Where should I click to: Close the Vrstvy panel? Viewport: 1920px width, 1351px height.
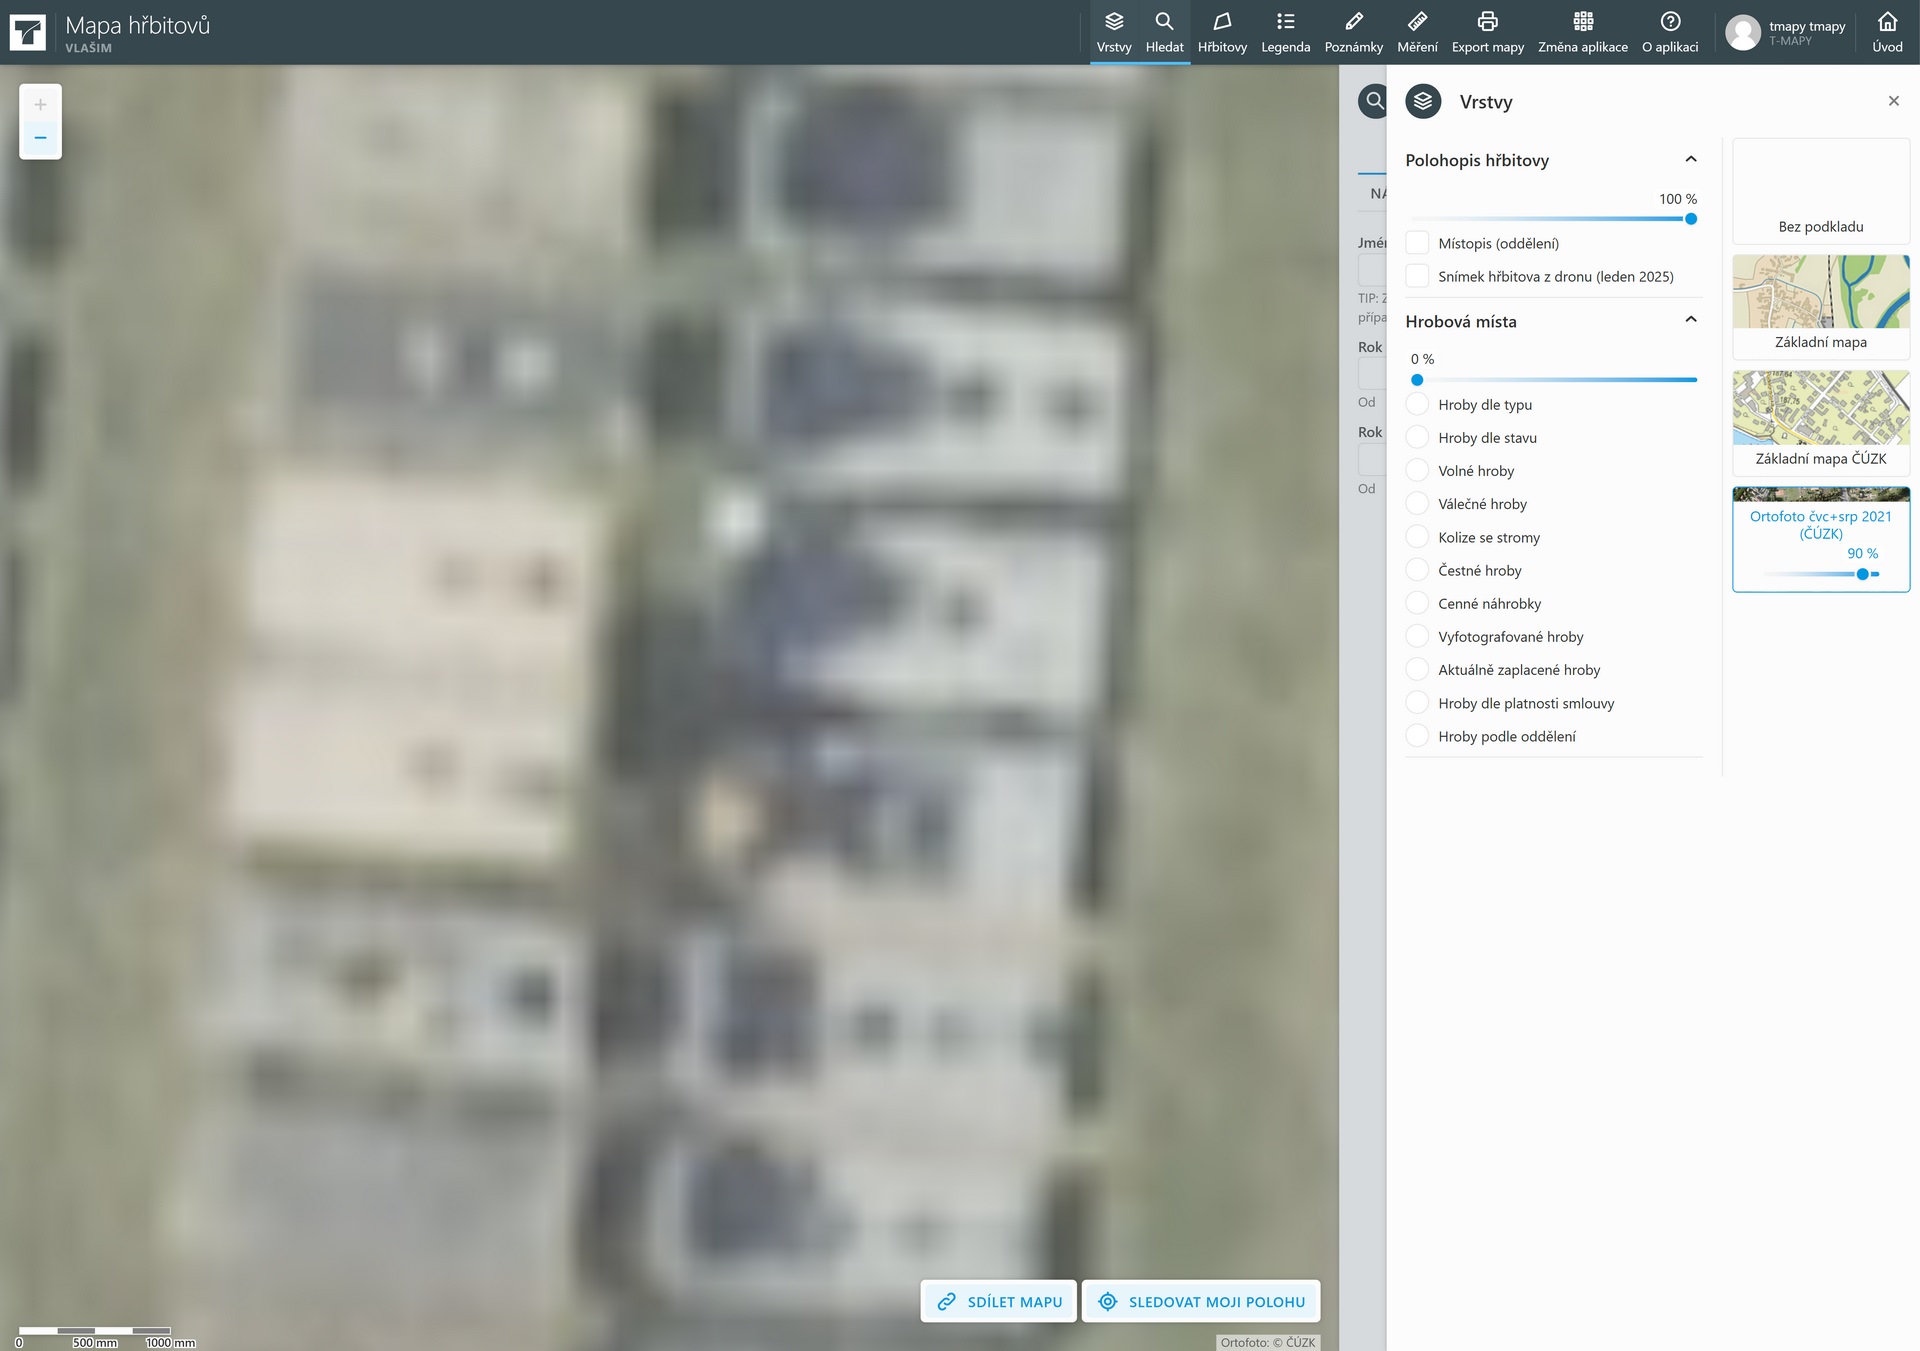(1893, 101)
